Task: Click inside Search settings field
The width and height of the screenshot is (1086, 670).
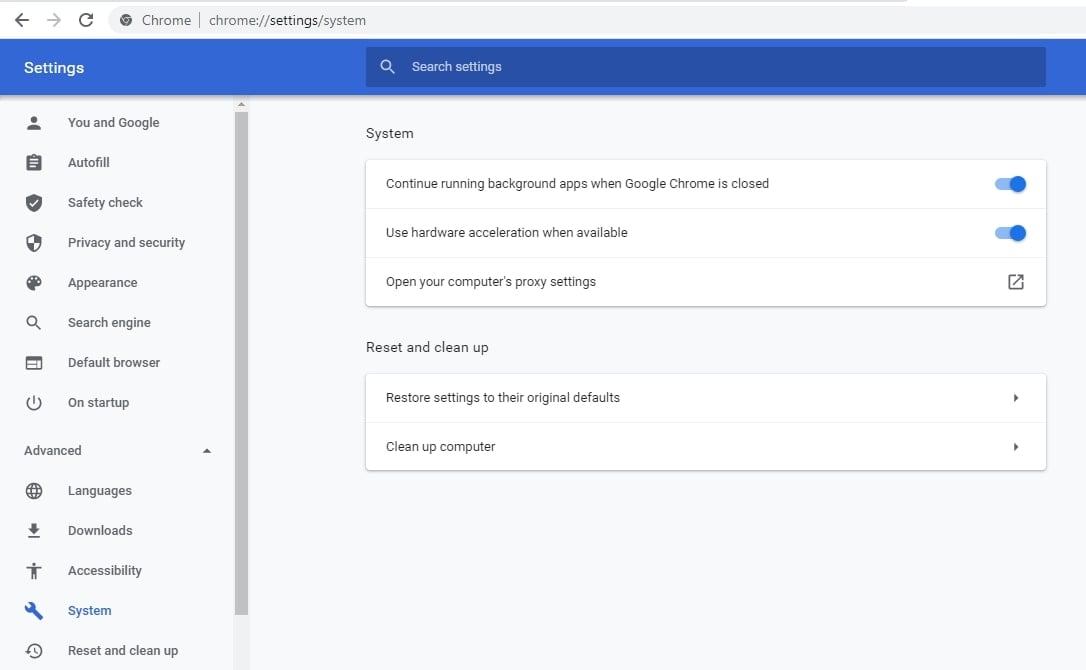Action: pos(705,67)
